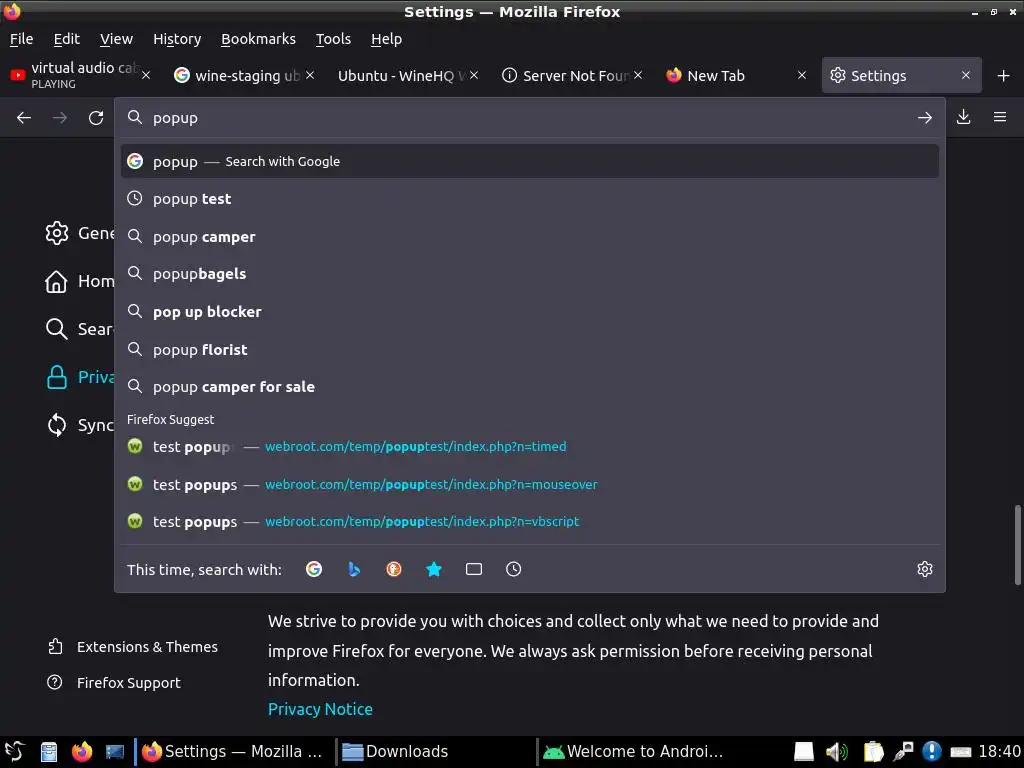Open webroot popuptest n=mouseover suggestion
Viewport: 1024px width, 768px height.
pos(530,485)
